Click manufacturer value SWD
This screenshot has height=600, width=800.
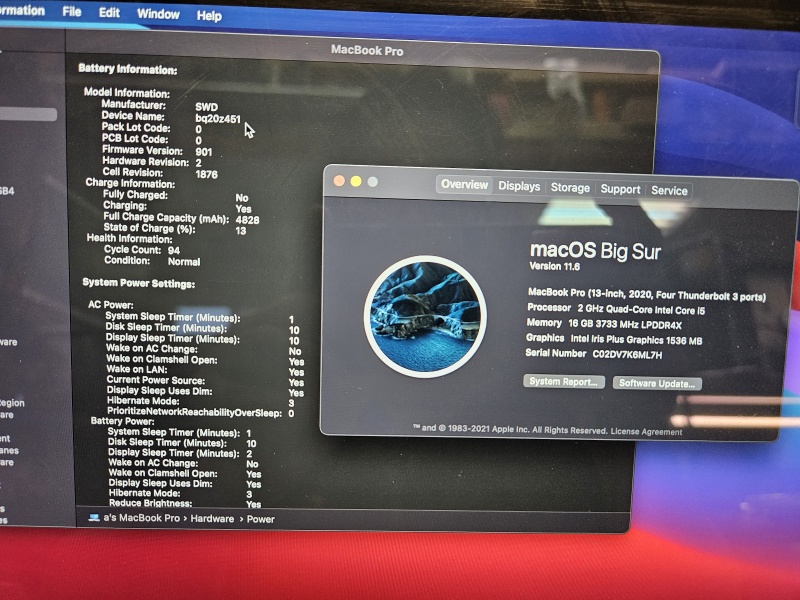click(x=206, y=107)
